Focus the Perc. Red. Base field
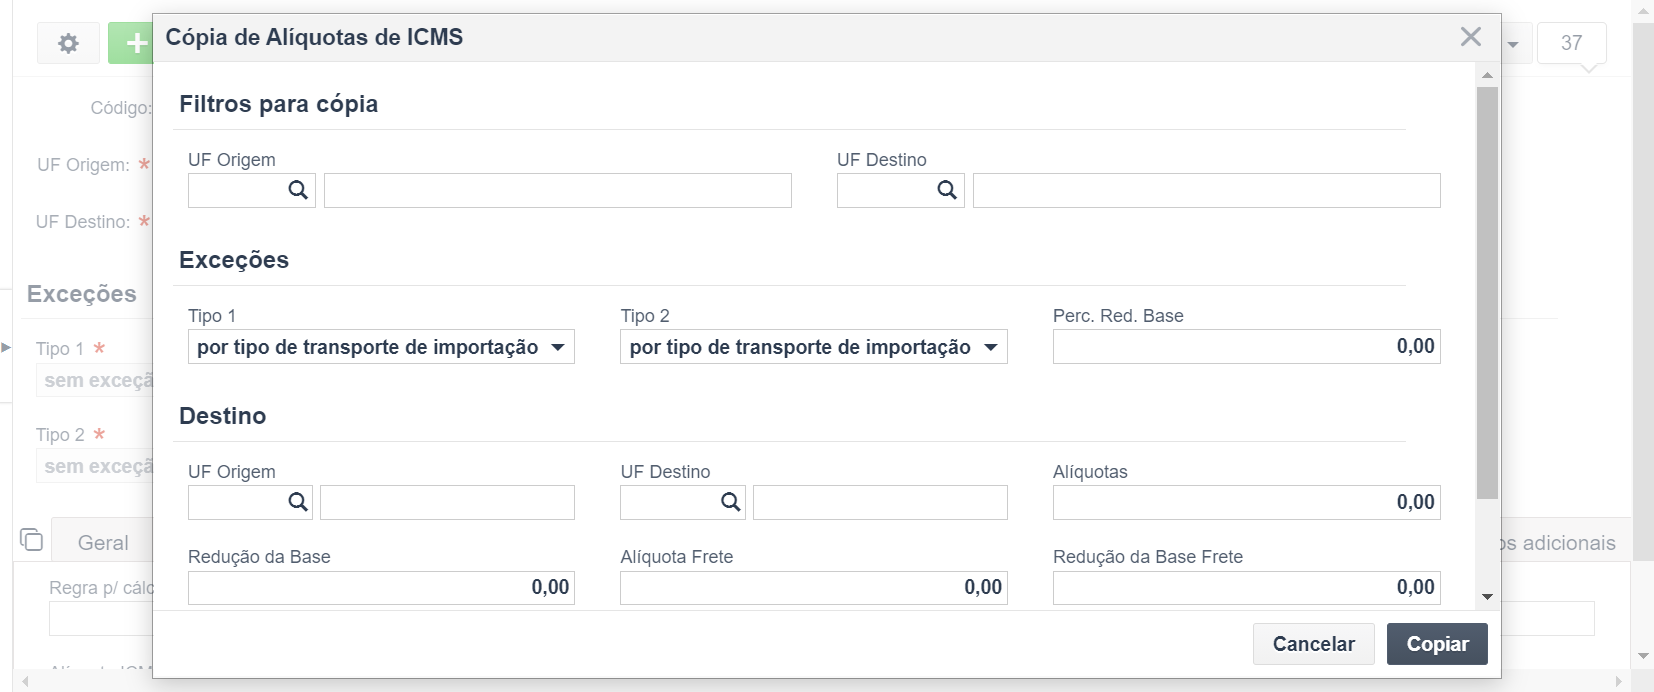 [x=1246, y=347]
